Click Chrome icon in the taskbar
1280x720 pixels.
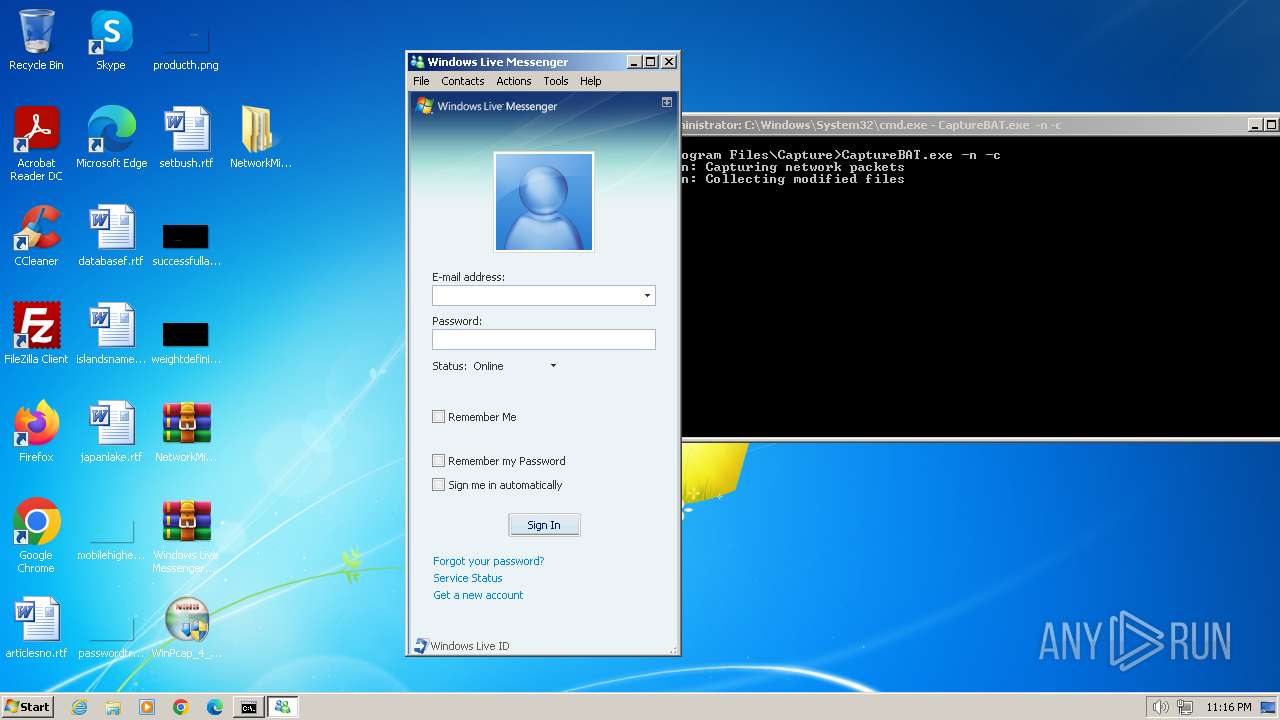181,707
